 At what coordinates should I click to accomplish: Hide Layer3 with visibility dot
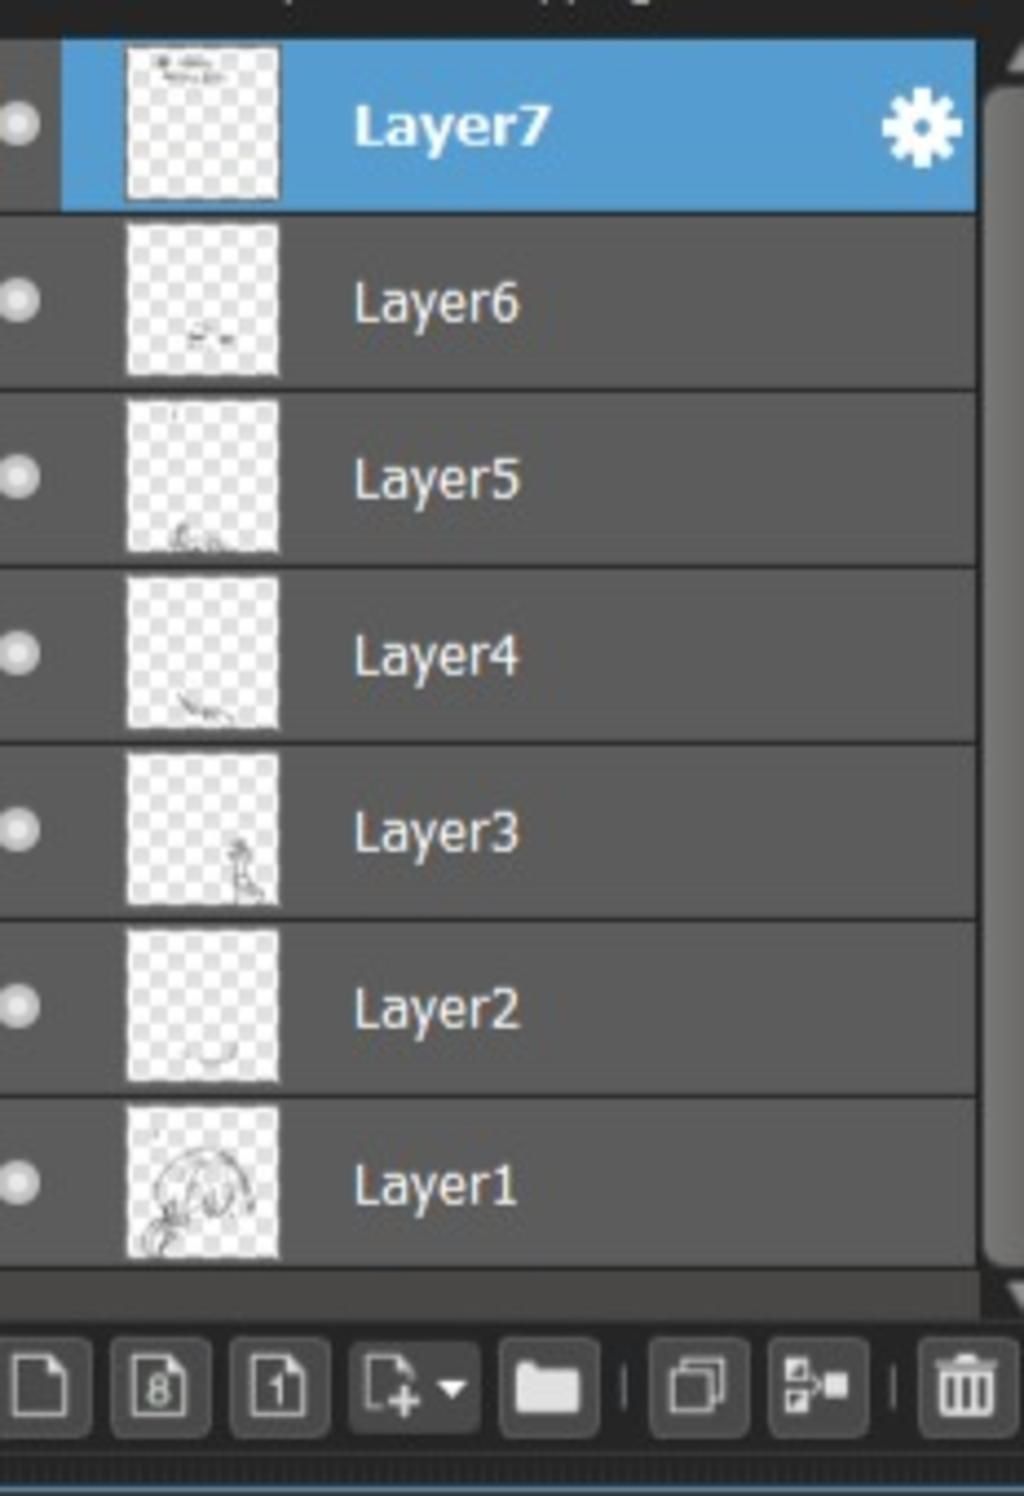coord(20,829)
